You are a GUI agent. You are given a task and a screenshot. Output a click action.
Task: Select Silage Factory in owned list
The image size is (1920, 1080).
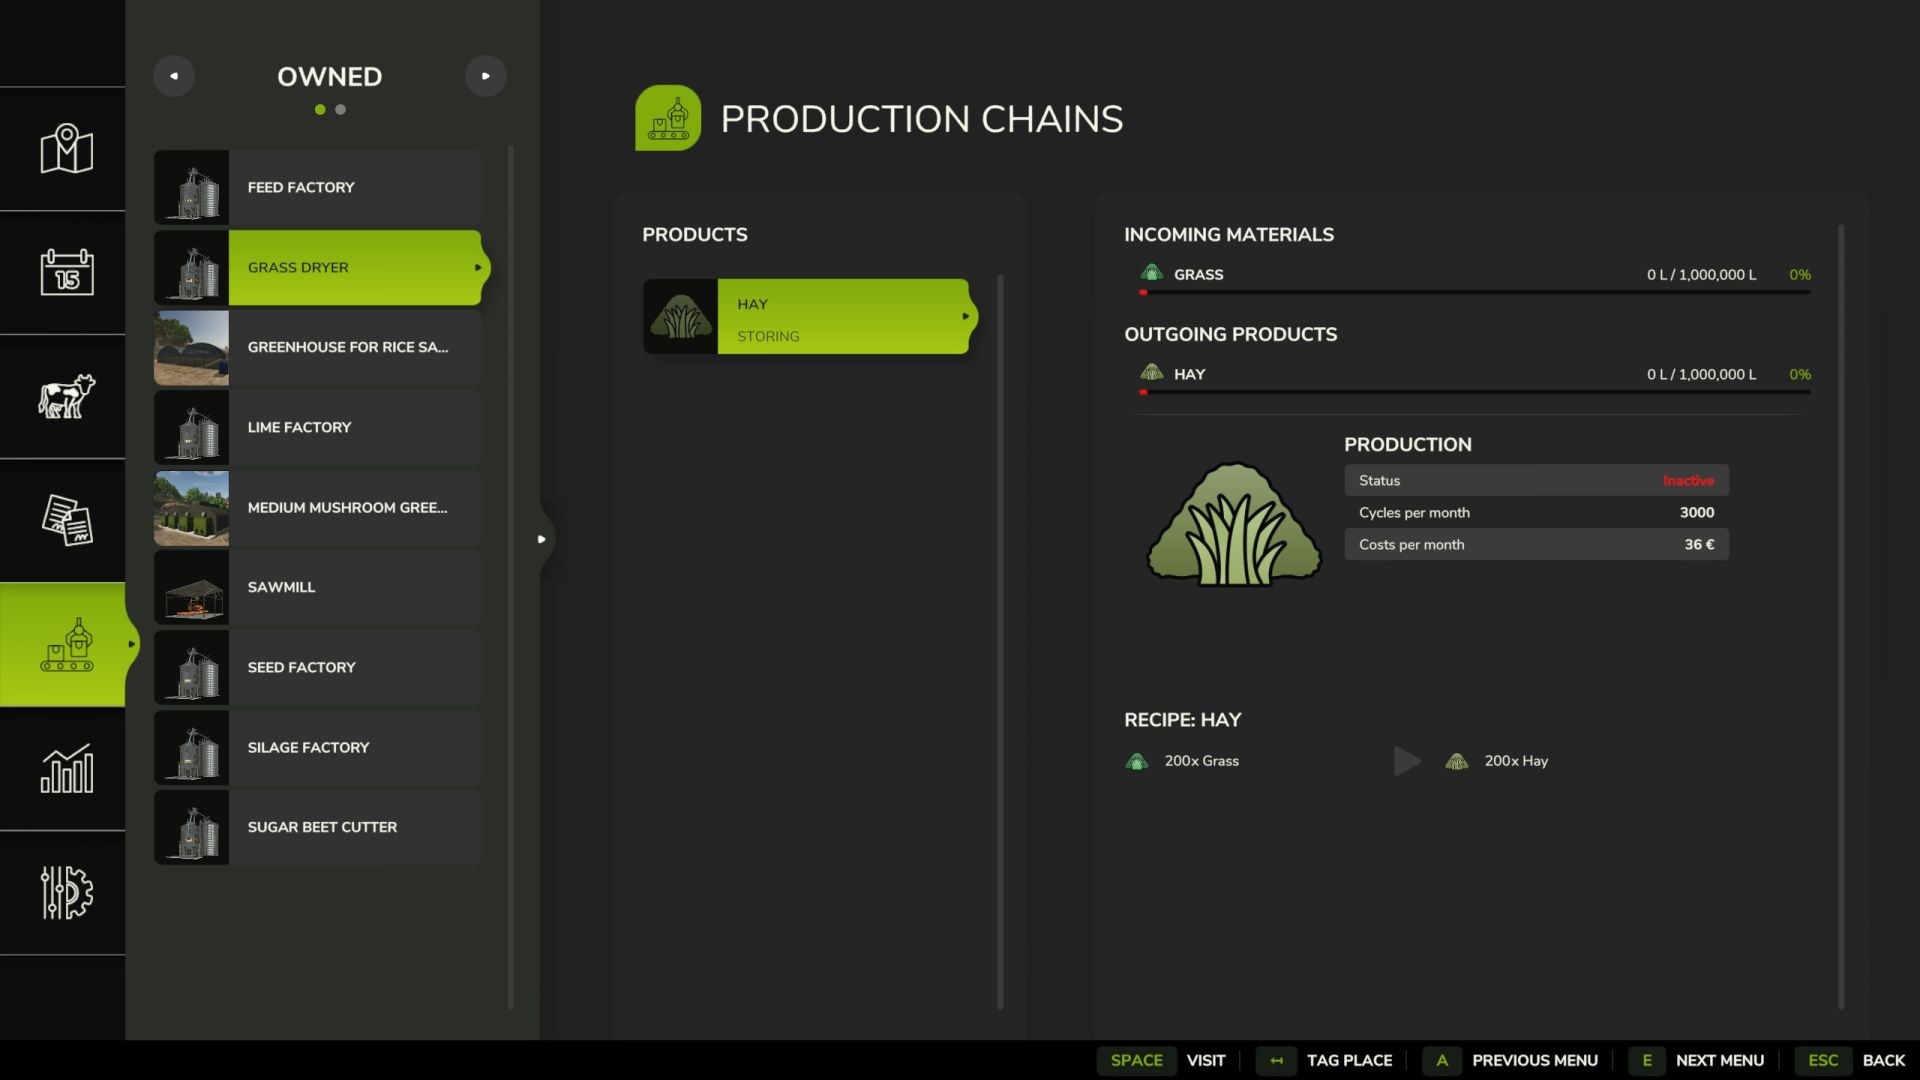pos(318,748)
